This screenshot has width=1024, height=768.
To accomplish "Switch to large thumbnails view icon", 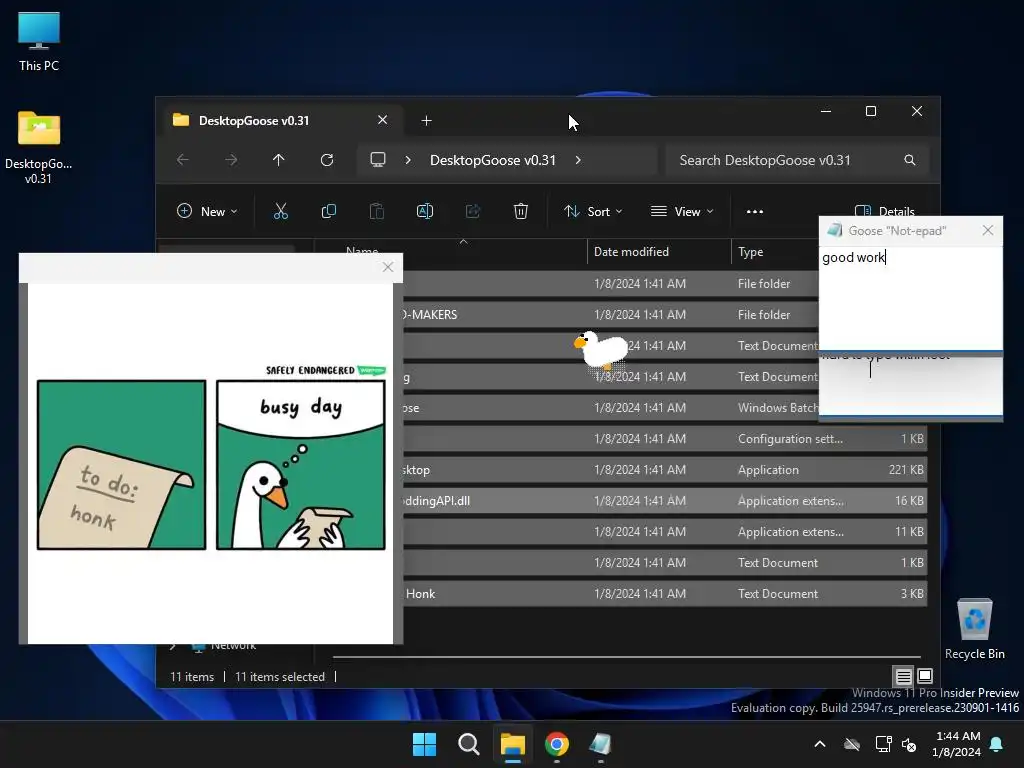I will tap(925, 676).
